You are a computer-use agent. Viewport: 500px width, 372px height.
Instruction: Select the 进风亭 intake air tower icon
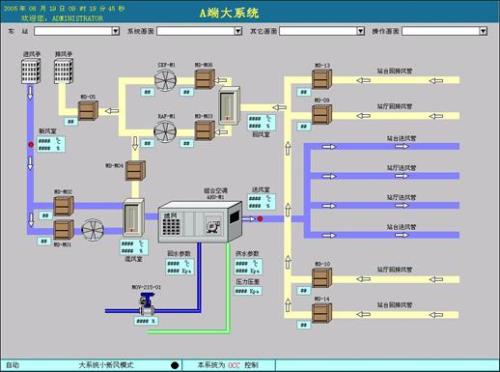pyautogui.click(x=31, y=71)
